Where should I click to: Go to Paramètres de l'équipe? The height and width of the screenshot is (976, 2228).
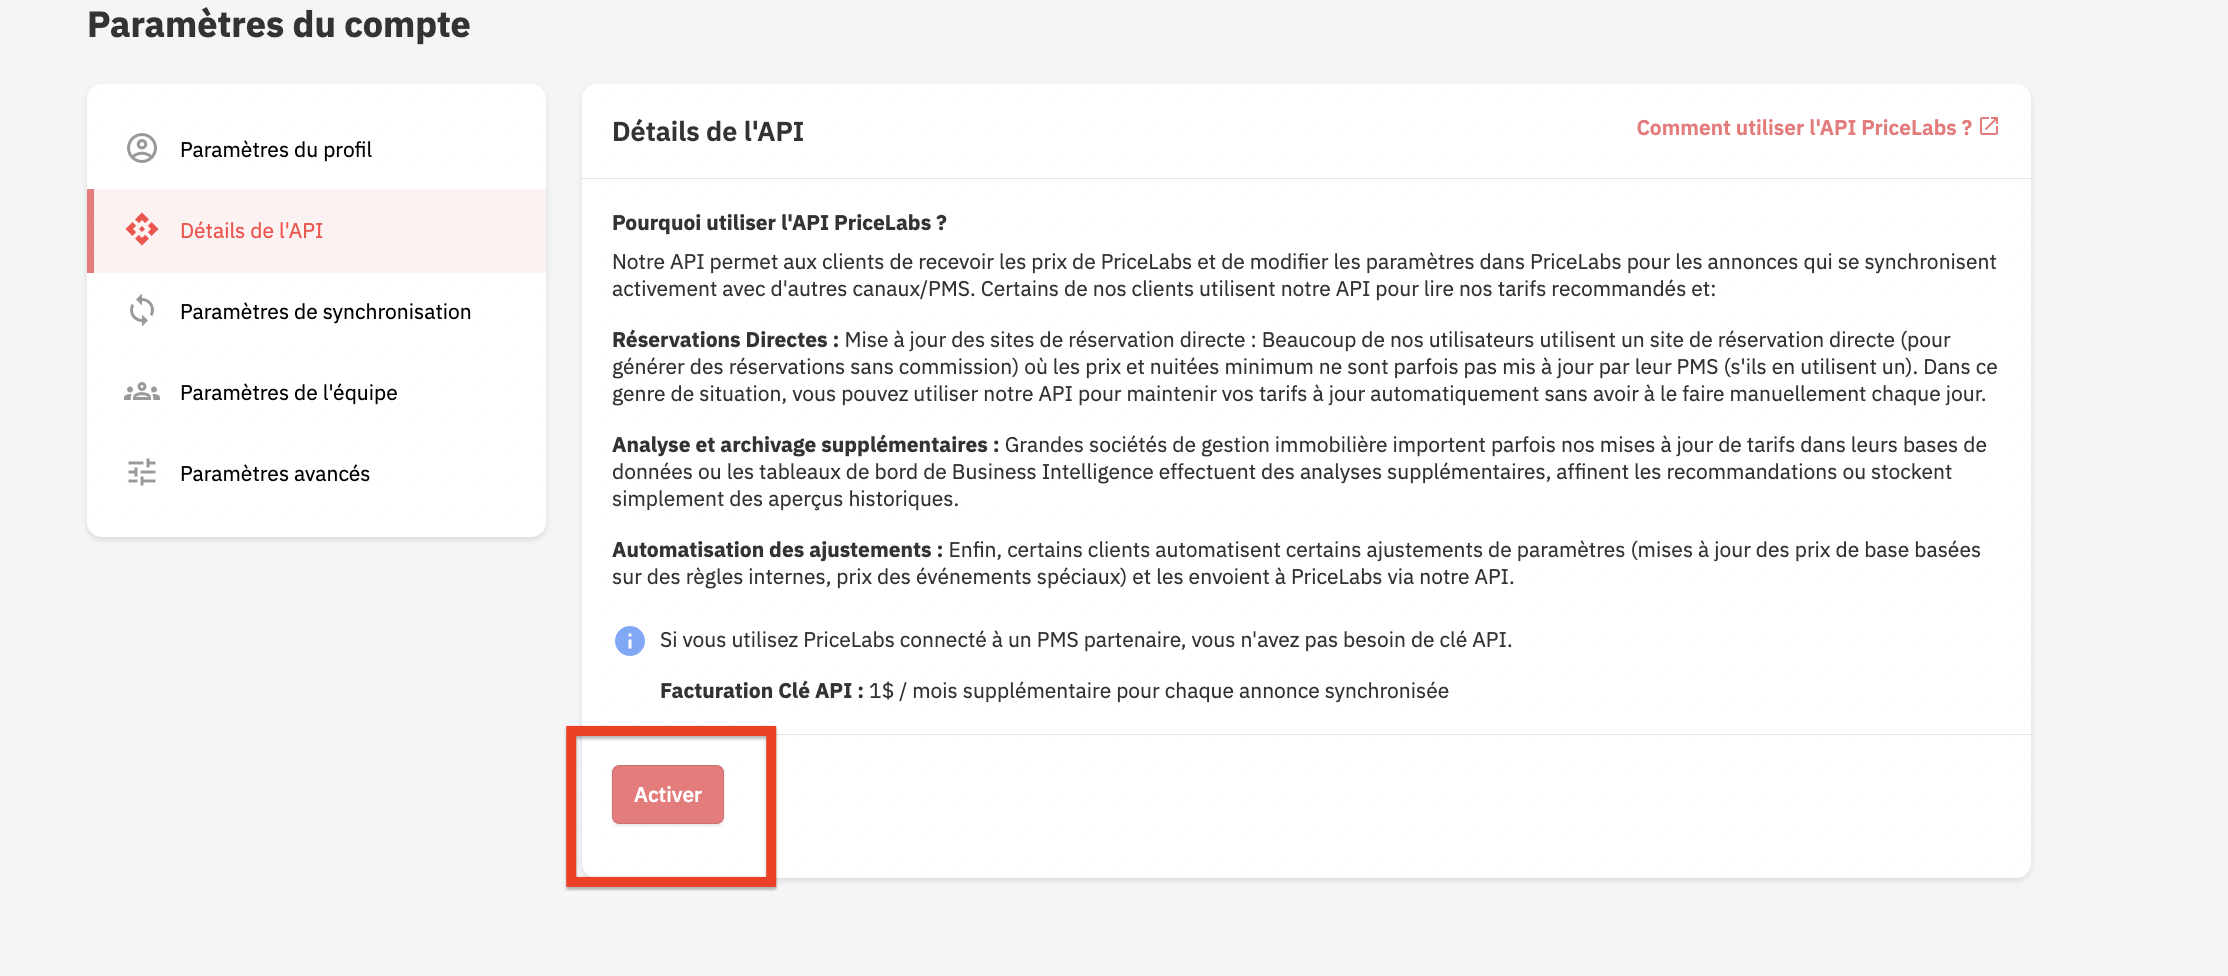[316, 392]
